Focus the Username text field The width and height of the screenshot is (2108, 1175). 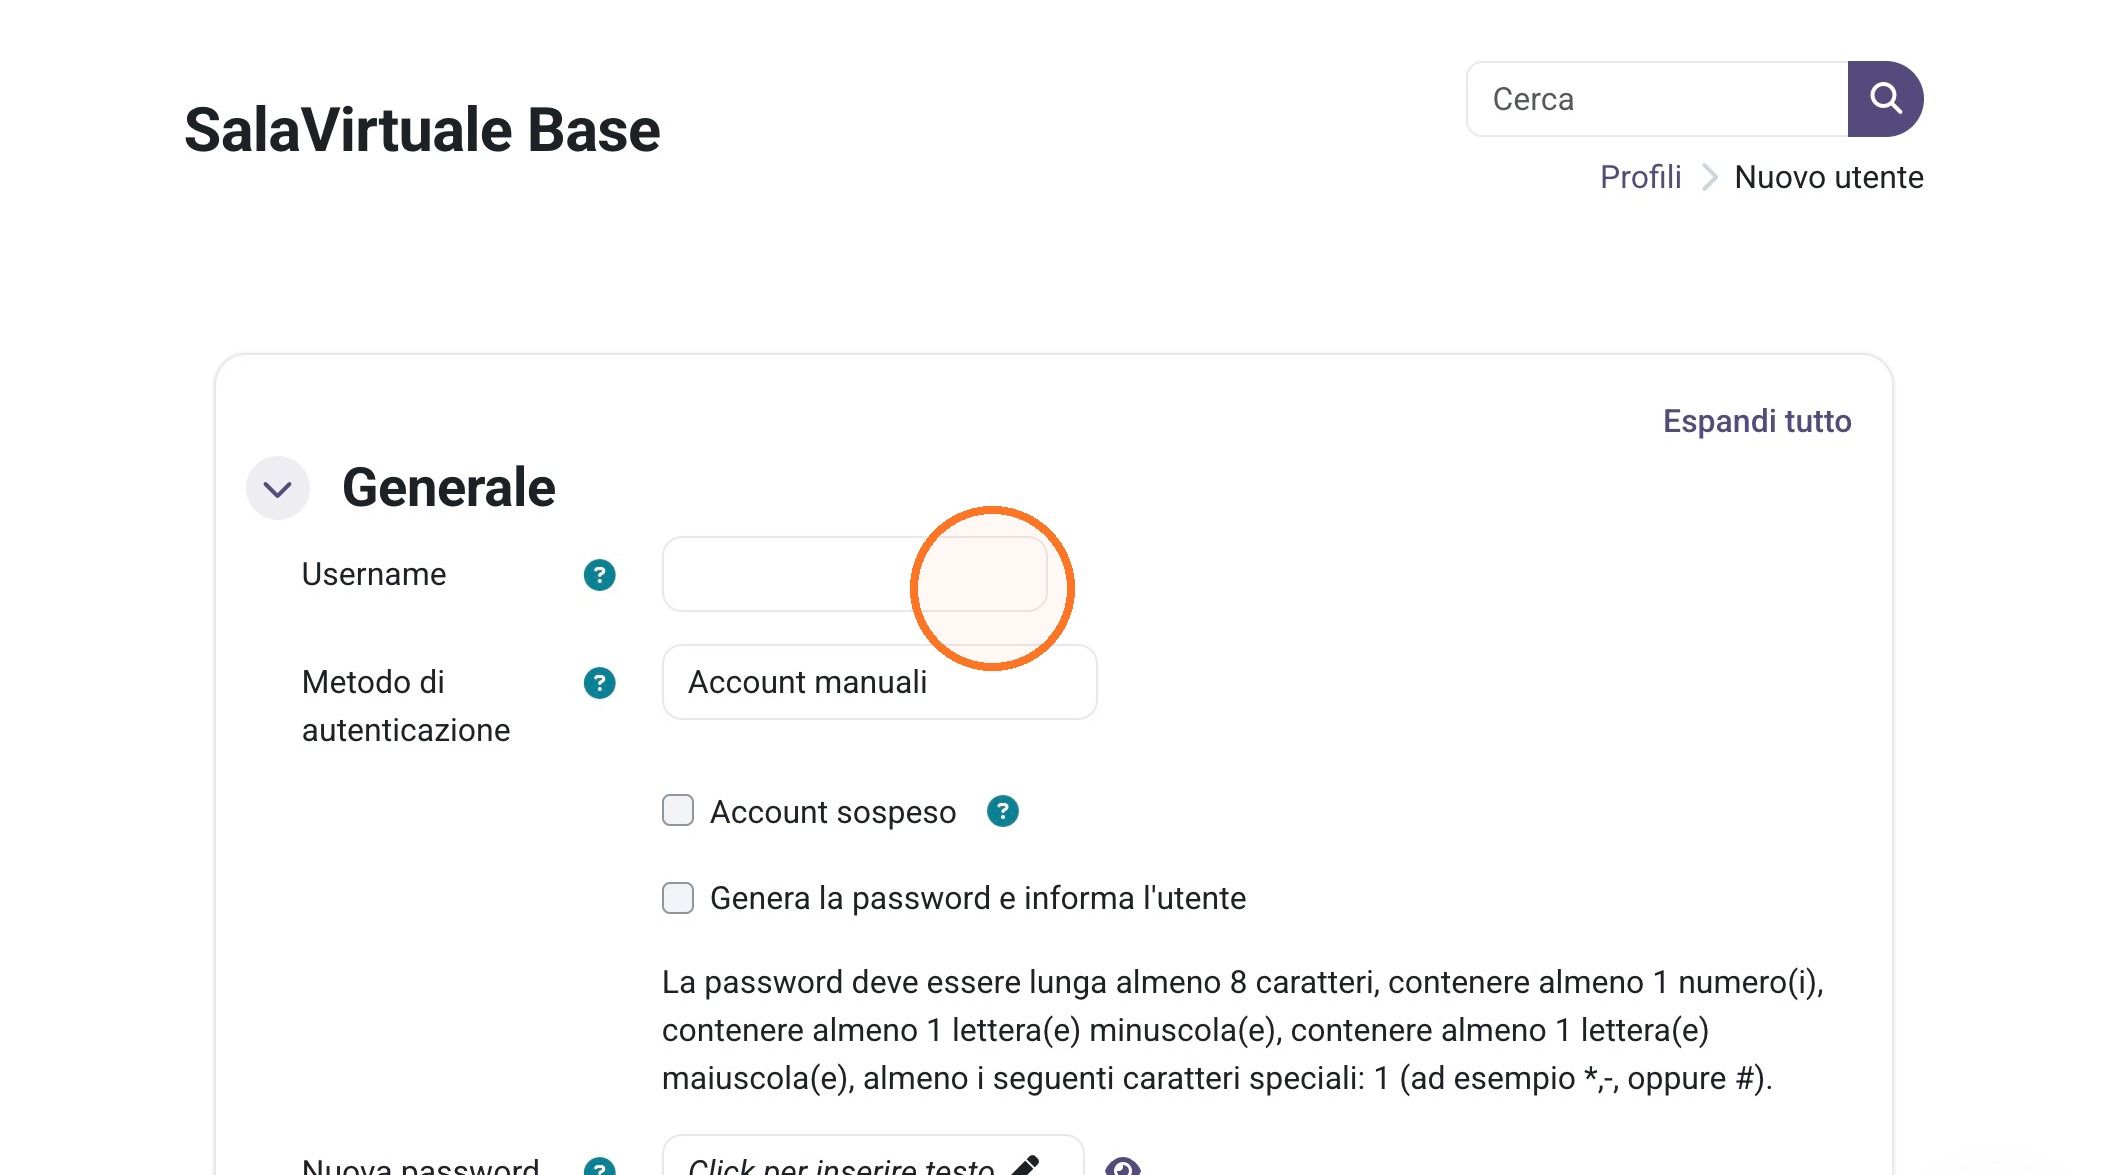(x=854, y=574)
